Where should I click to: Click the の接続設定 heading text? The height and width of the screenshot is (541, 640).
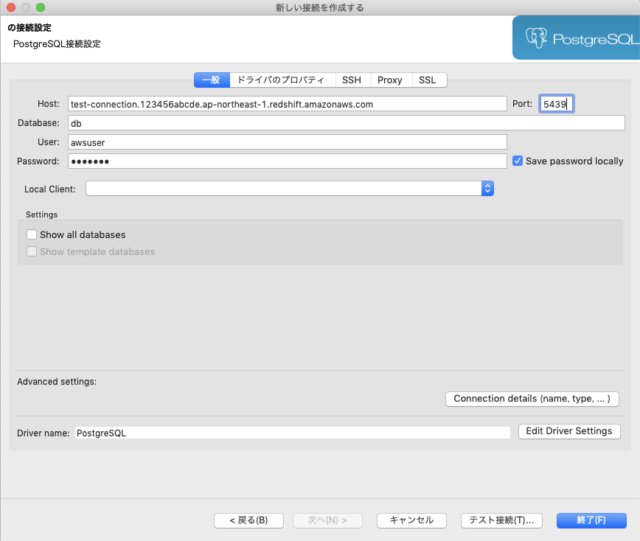29,28
